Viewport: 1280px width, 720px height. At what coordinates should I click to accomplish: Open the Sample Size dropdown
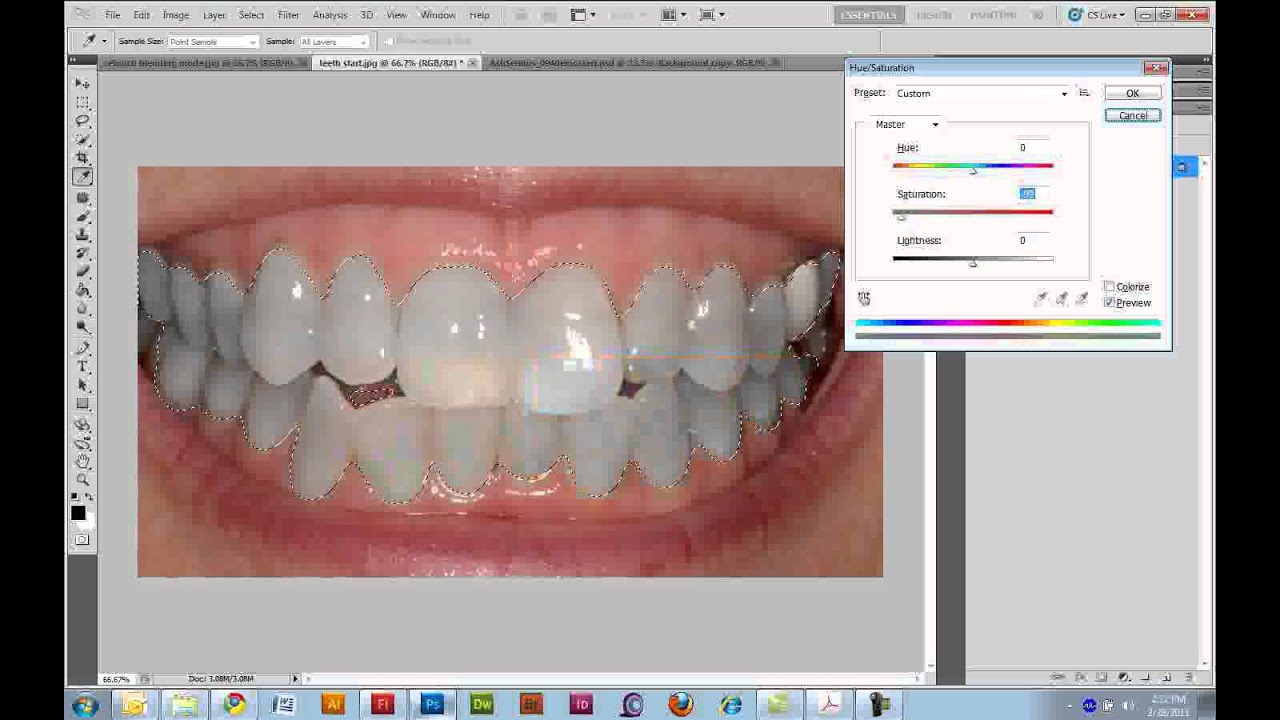pyautogui.click(x=213, y=42)
